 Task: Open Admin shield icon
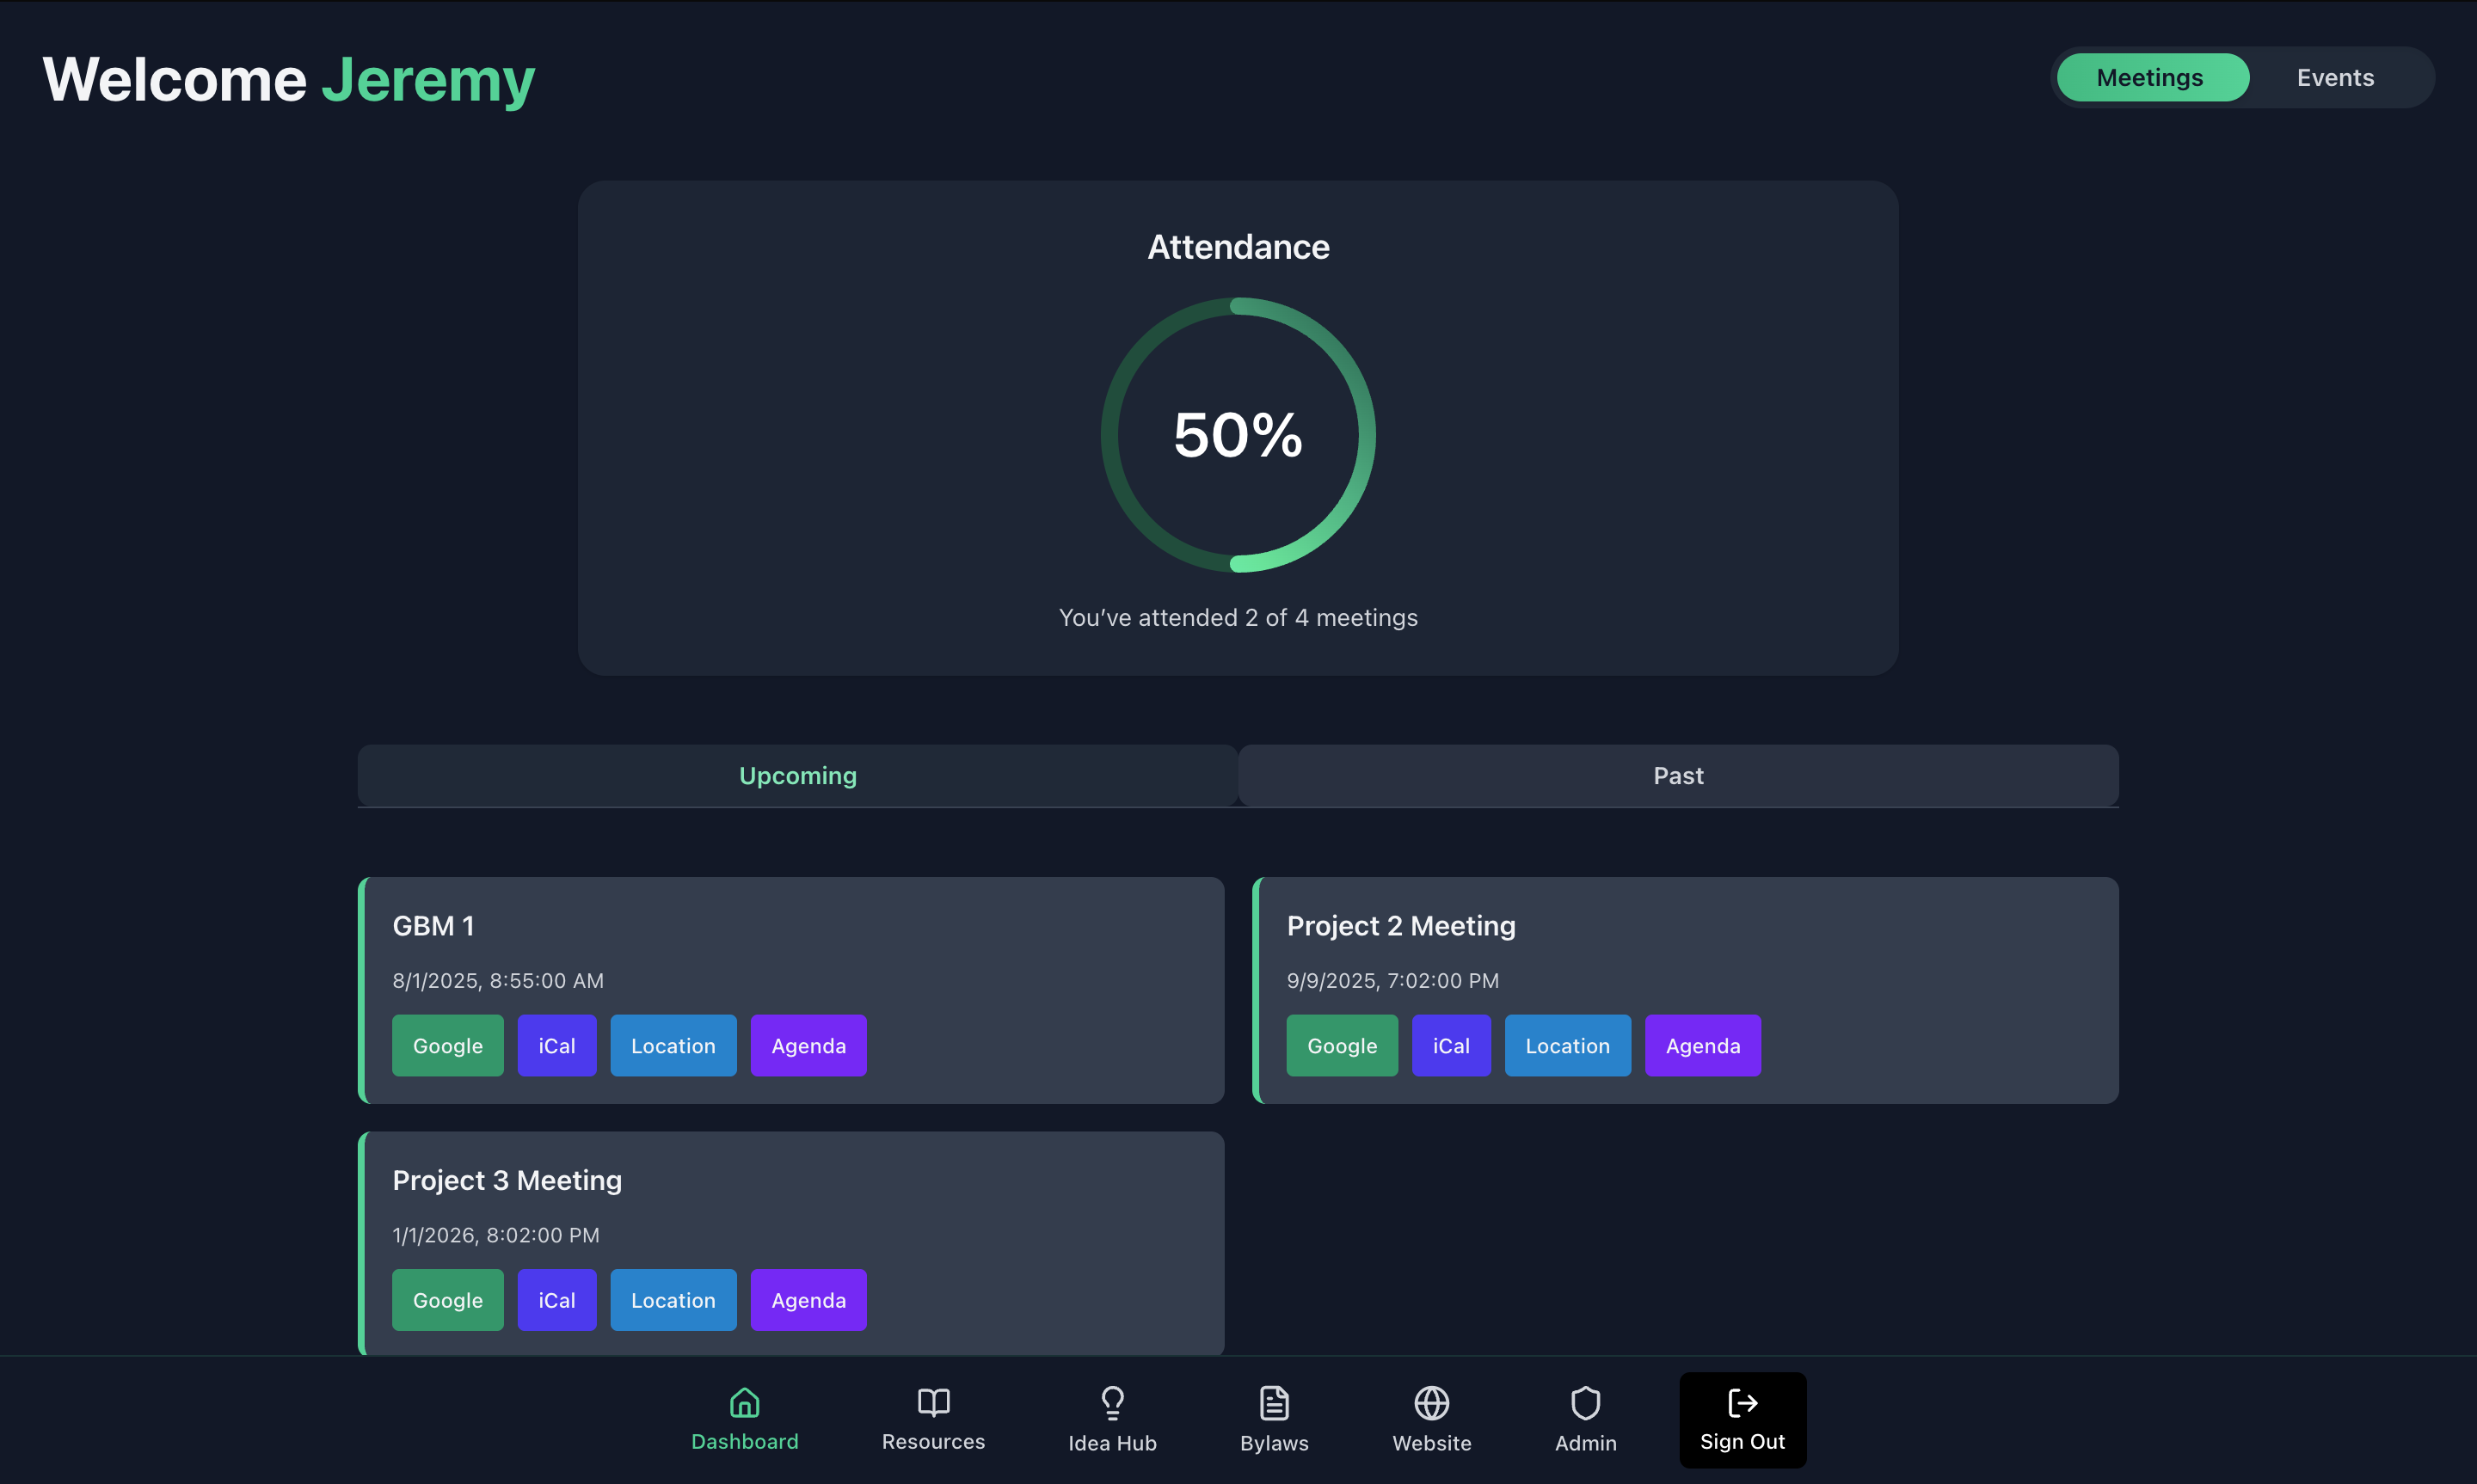(x=1585, y=1402)
